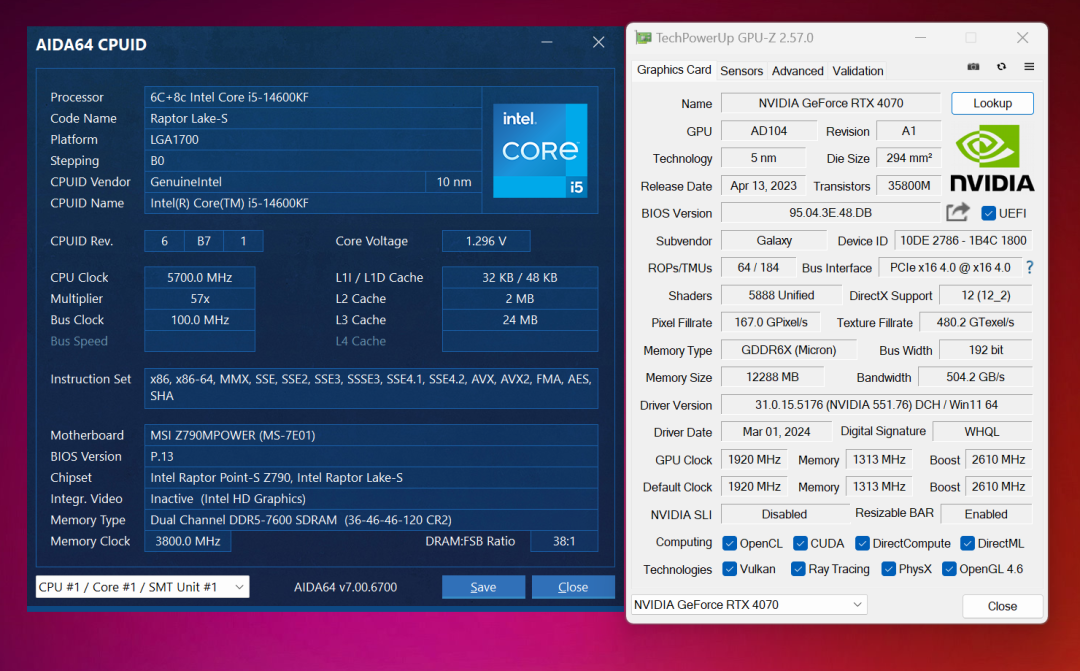Image resolution: width=1080 pixels, height=671 pixels.
Task: Click the DRAM:FSB Ratio value 38:1
Action: (x=564, y=541)
